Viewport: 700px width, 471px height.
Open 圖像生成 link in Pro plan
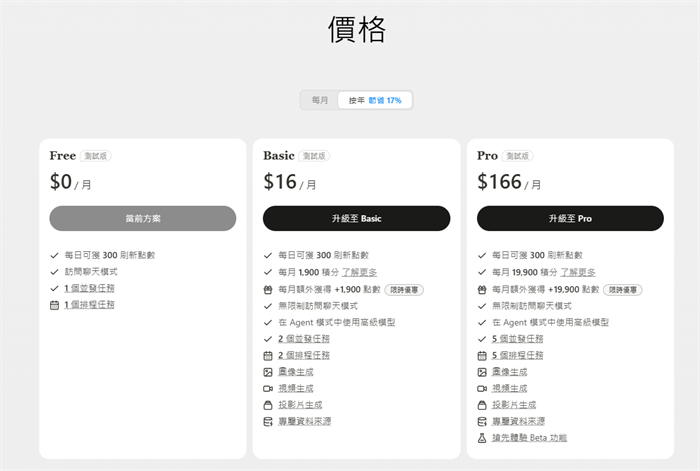point(509,372)
